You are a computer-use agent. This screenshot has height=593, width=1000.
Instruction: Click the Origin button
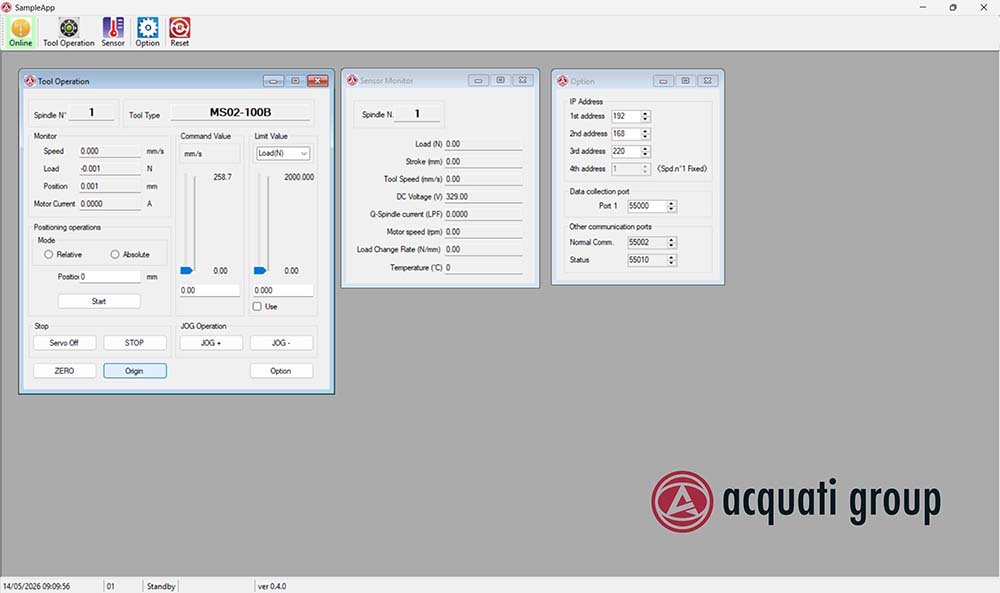pos(135,371)
